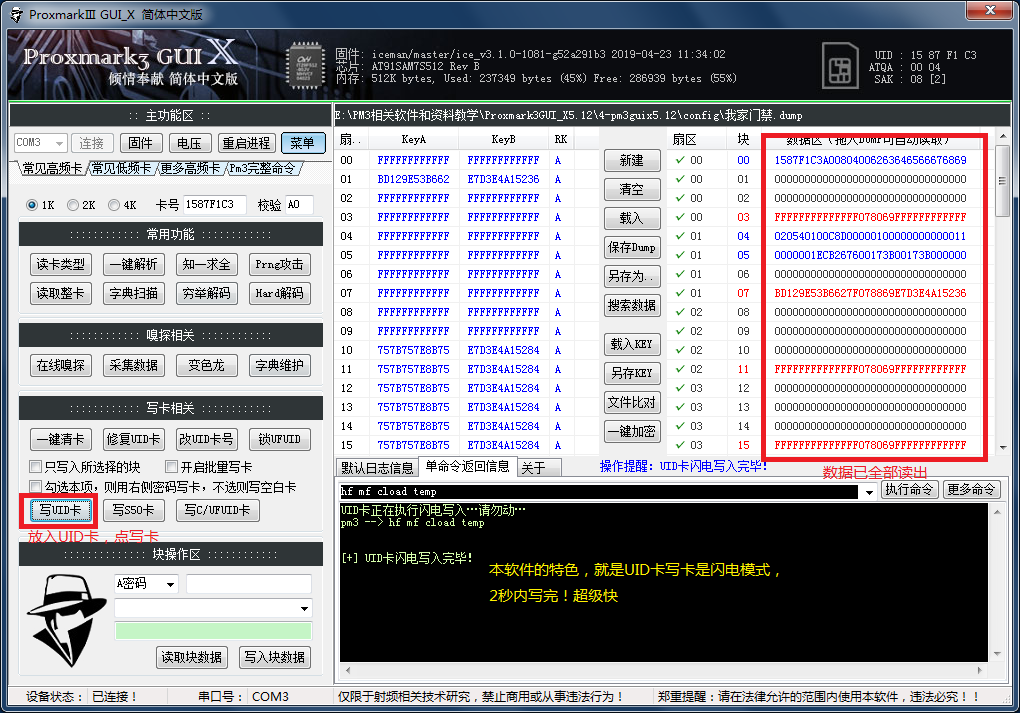Click the console horizontal scrollbar
This screenshot has height=713, width=1020.
pyautogui.click(x=664, y=670)
